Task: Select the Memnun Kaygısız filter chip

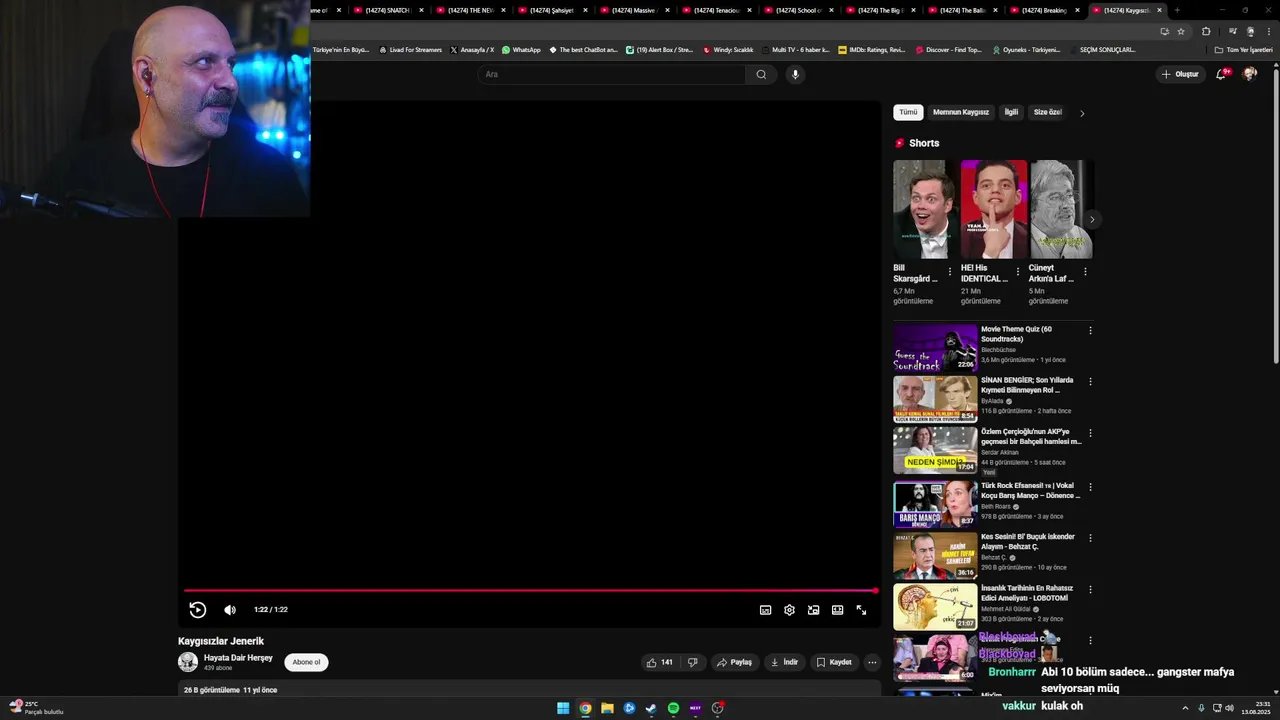Action: [x=961, y=112]
